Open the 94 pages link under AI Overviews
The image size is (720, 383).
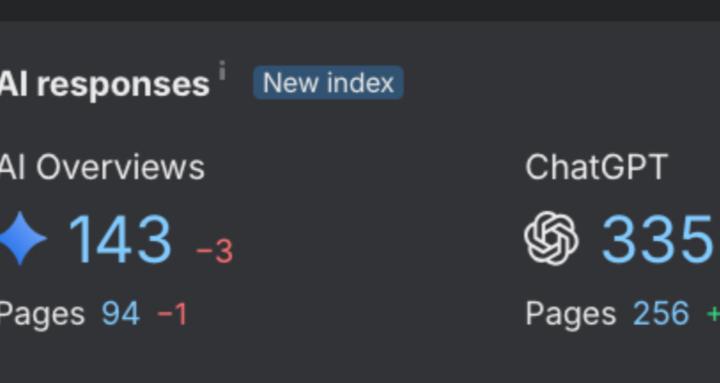(x=121, y=314)
